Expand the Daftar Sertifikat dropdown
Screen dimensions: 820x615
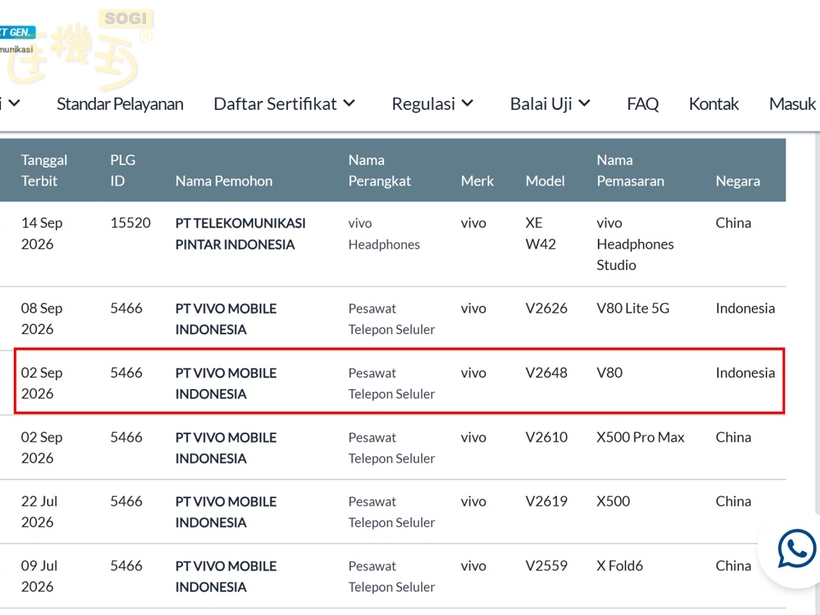coord(284,104)
